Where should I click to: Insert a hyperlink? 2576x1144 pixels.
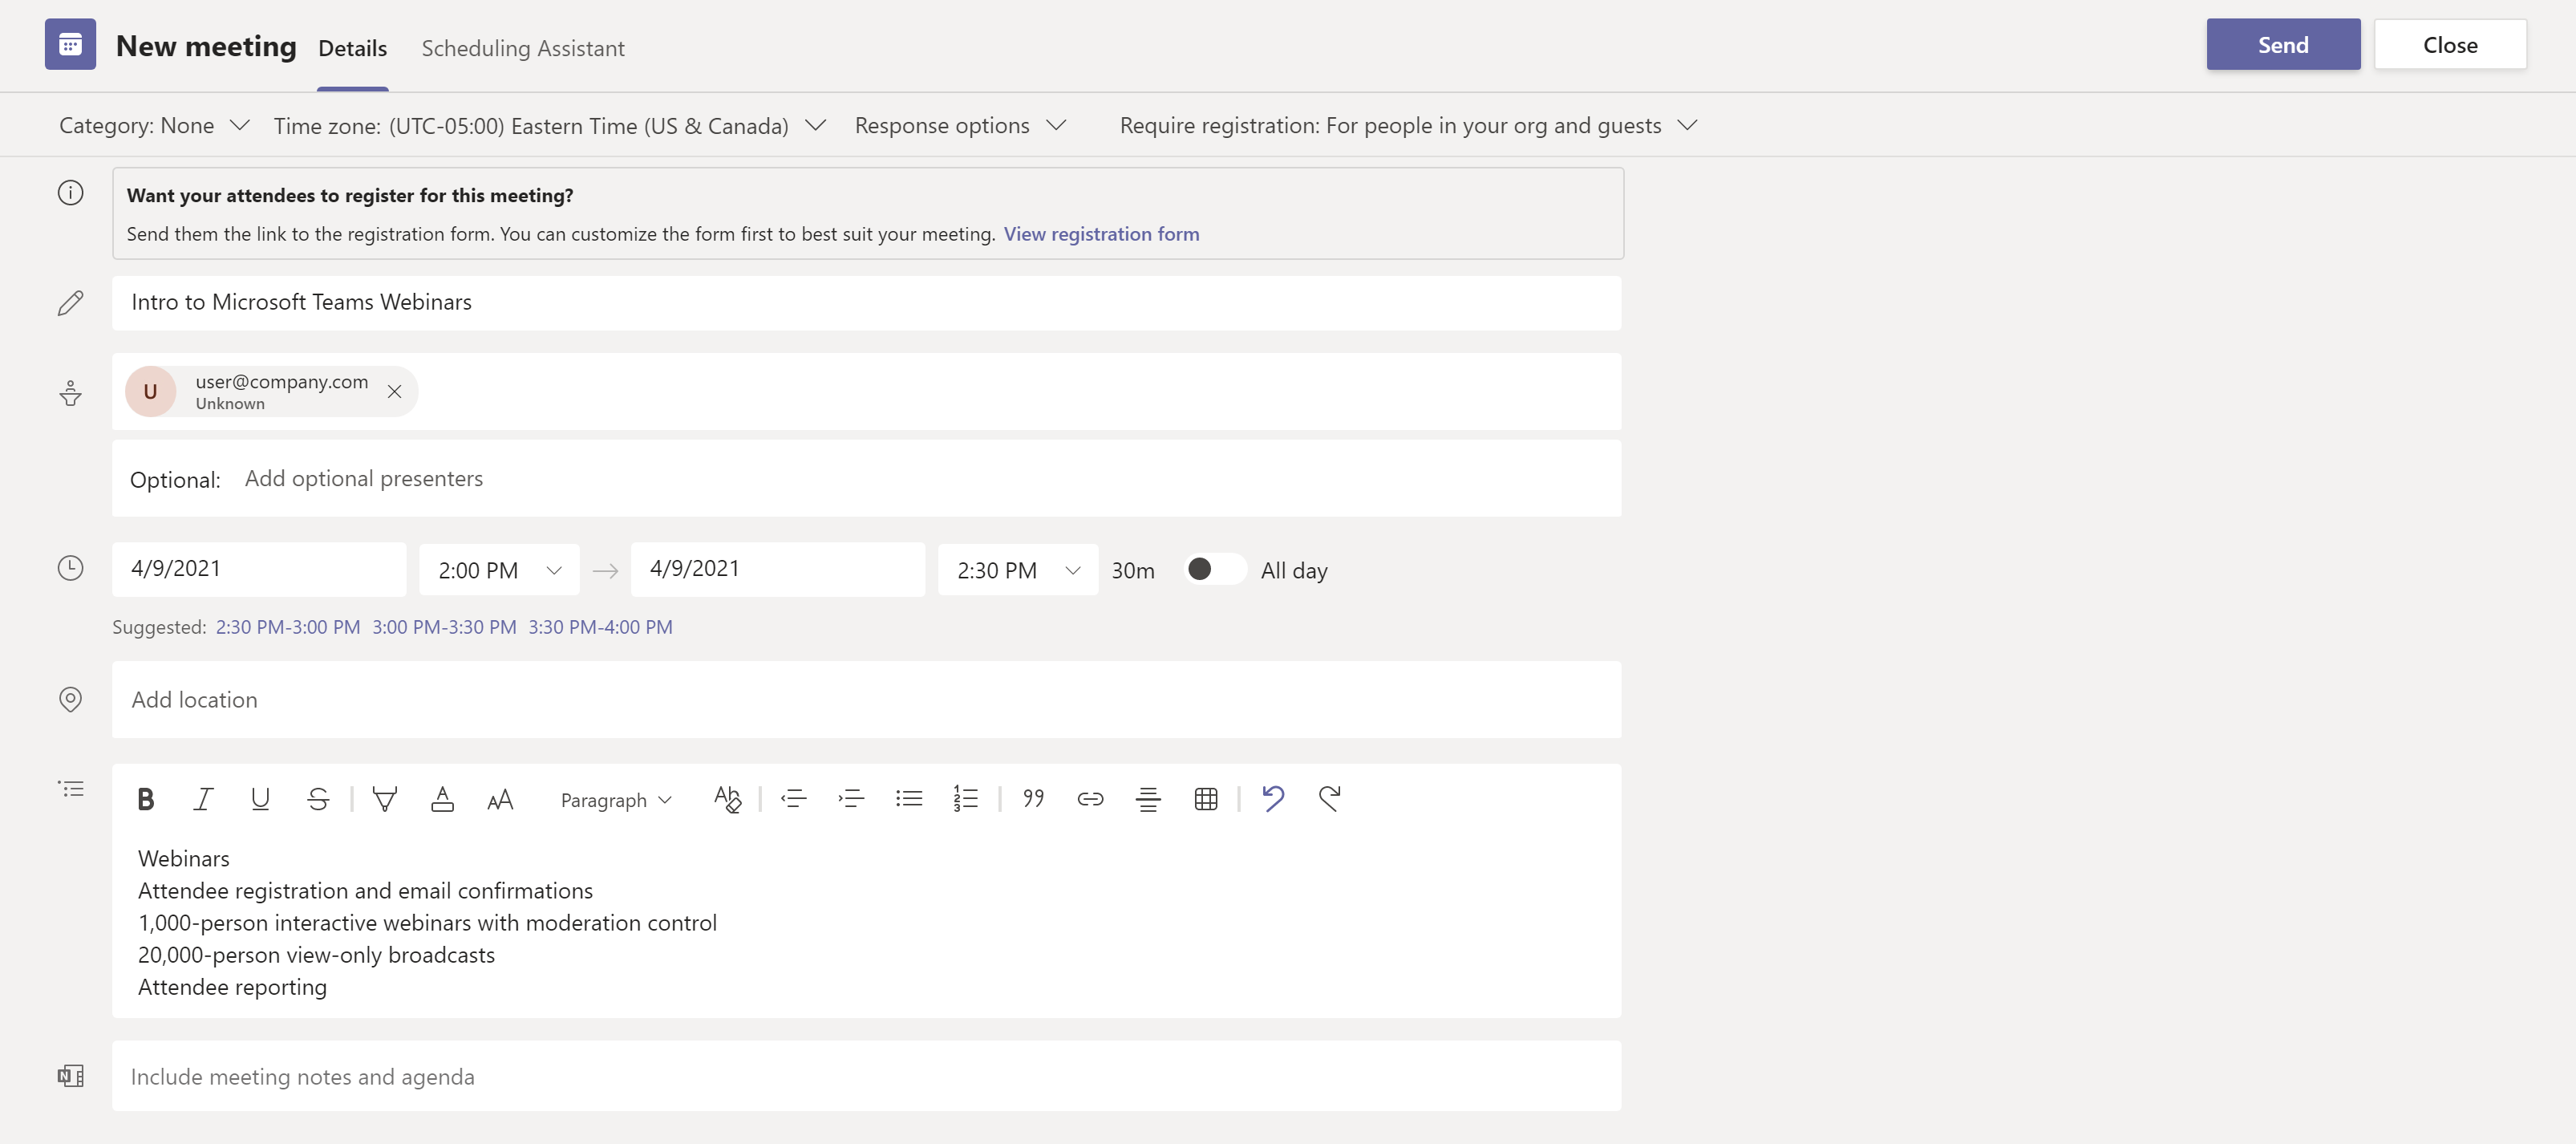(x=1090, y=799)
